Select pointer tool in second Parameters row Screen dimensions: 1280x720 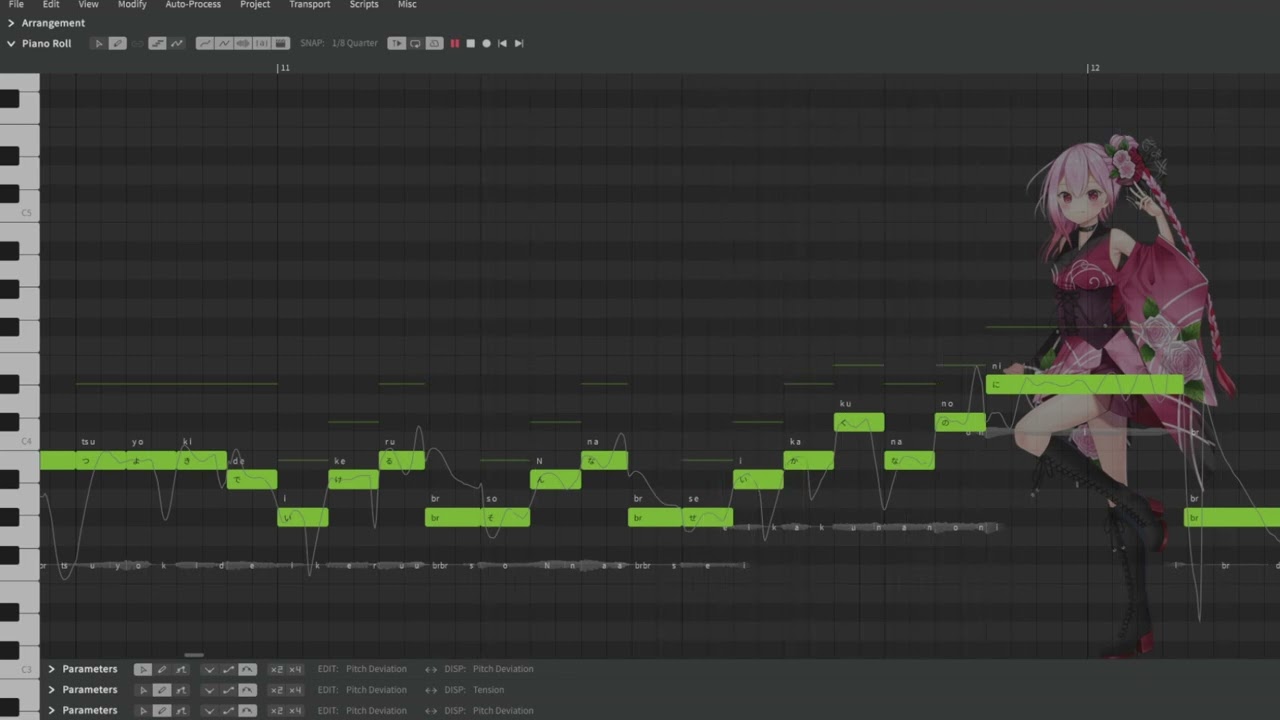[143, 690]
